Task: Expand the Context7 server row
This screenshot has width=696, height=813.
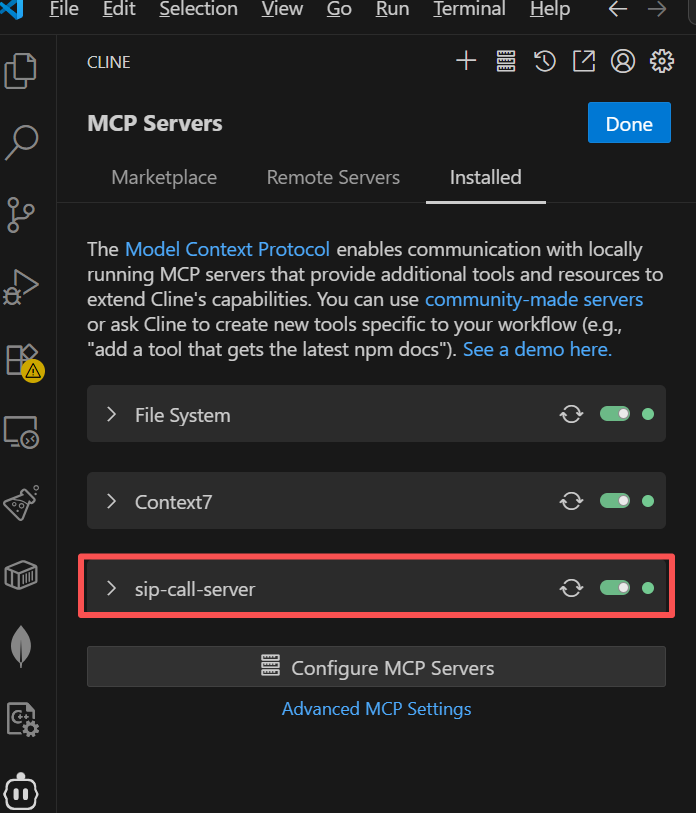Action: click(111, 501)
